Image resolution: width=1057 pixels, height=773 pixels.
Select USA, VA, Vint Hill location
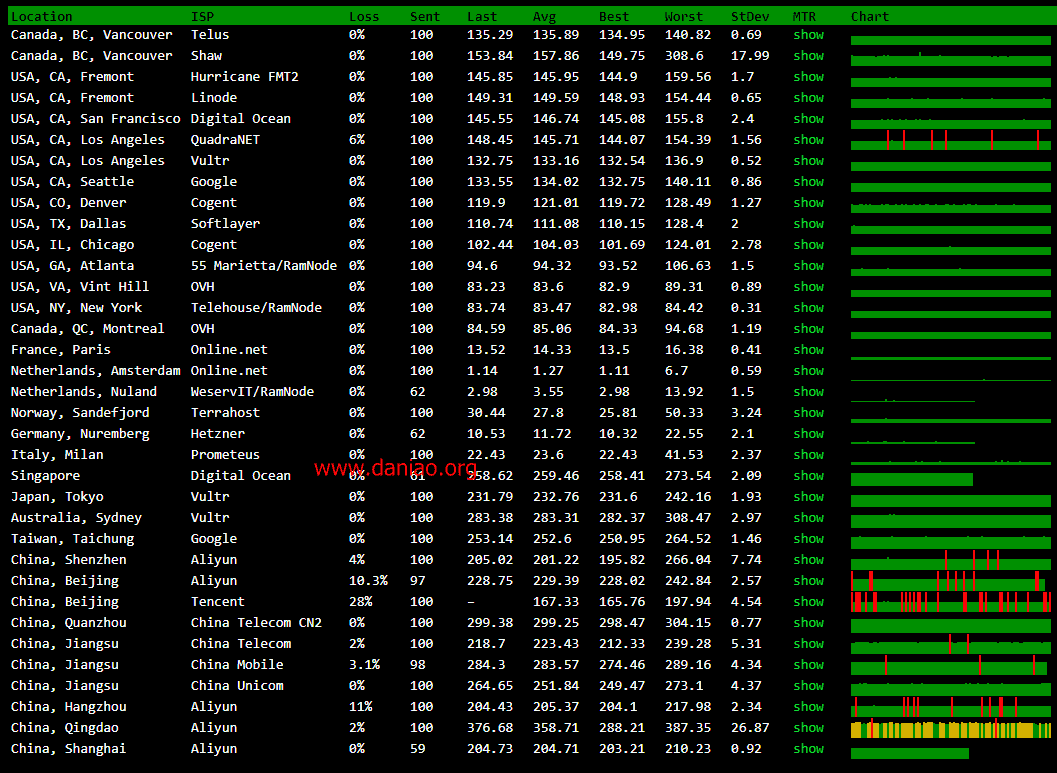click(80, 286)
